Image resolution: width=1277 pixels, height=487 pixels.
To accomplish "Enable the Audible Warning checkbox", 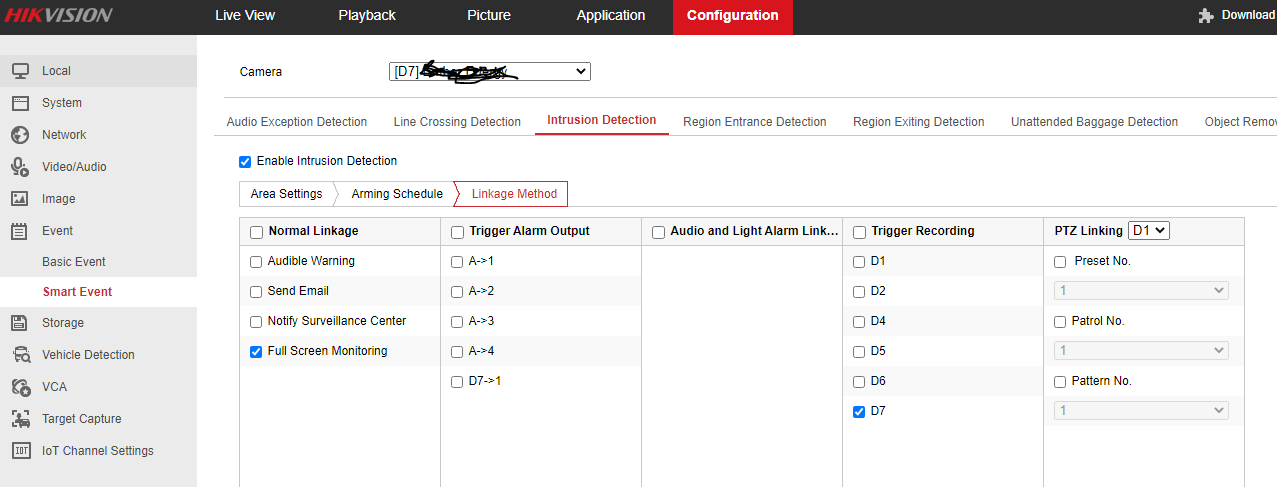I will (x=256, y=262).
